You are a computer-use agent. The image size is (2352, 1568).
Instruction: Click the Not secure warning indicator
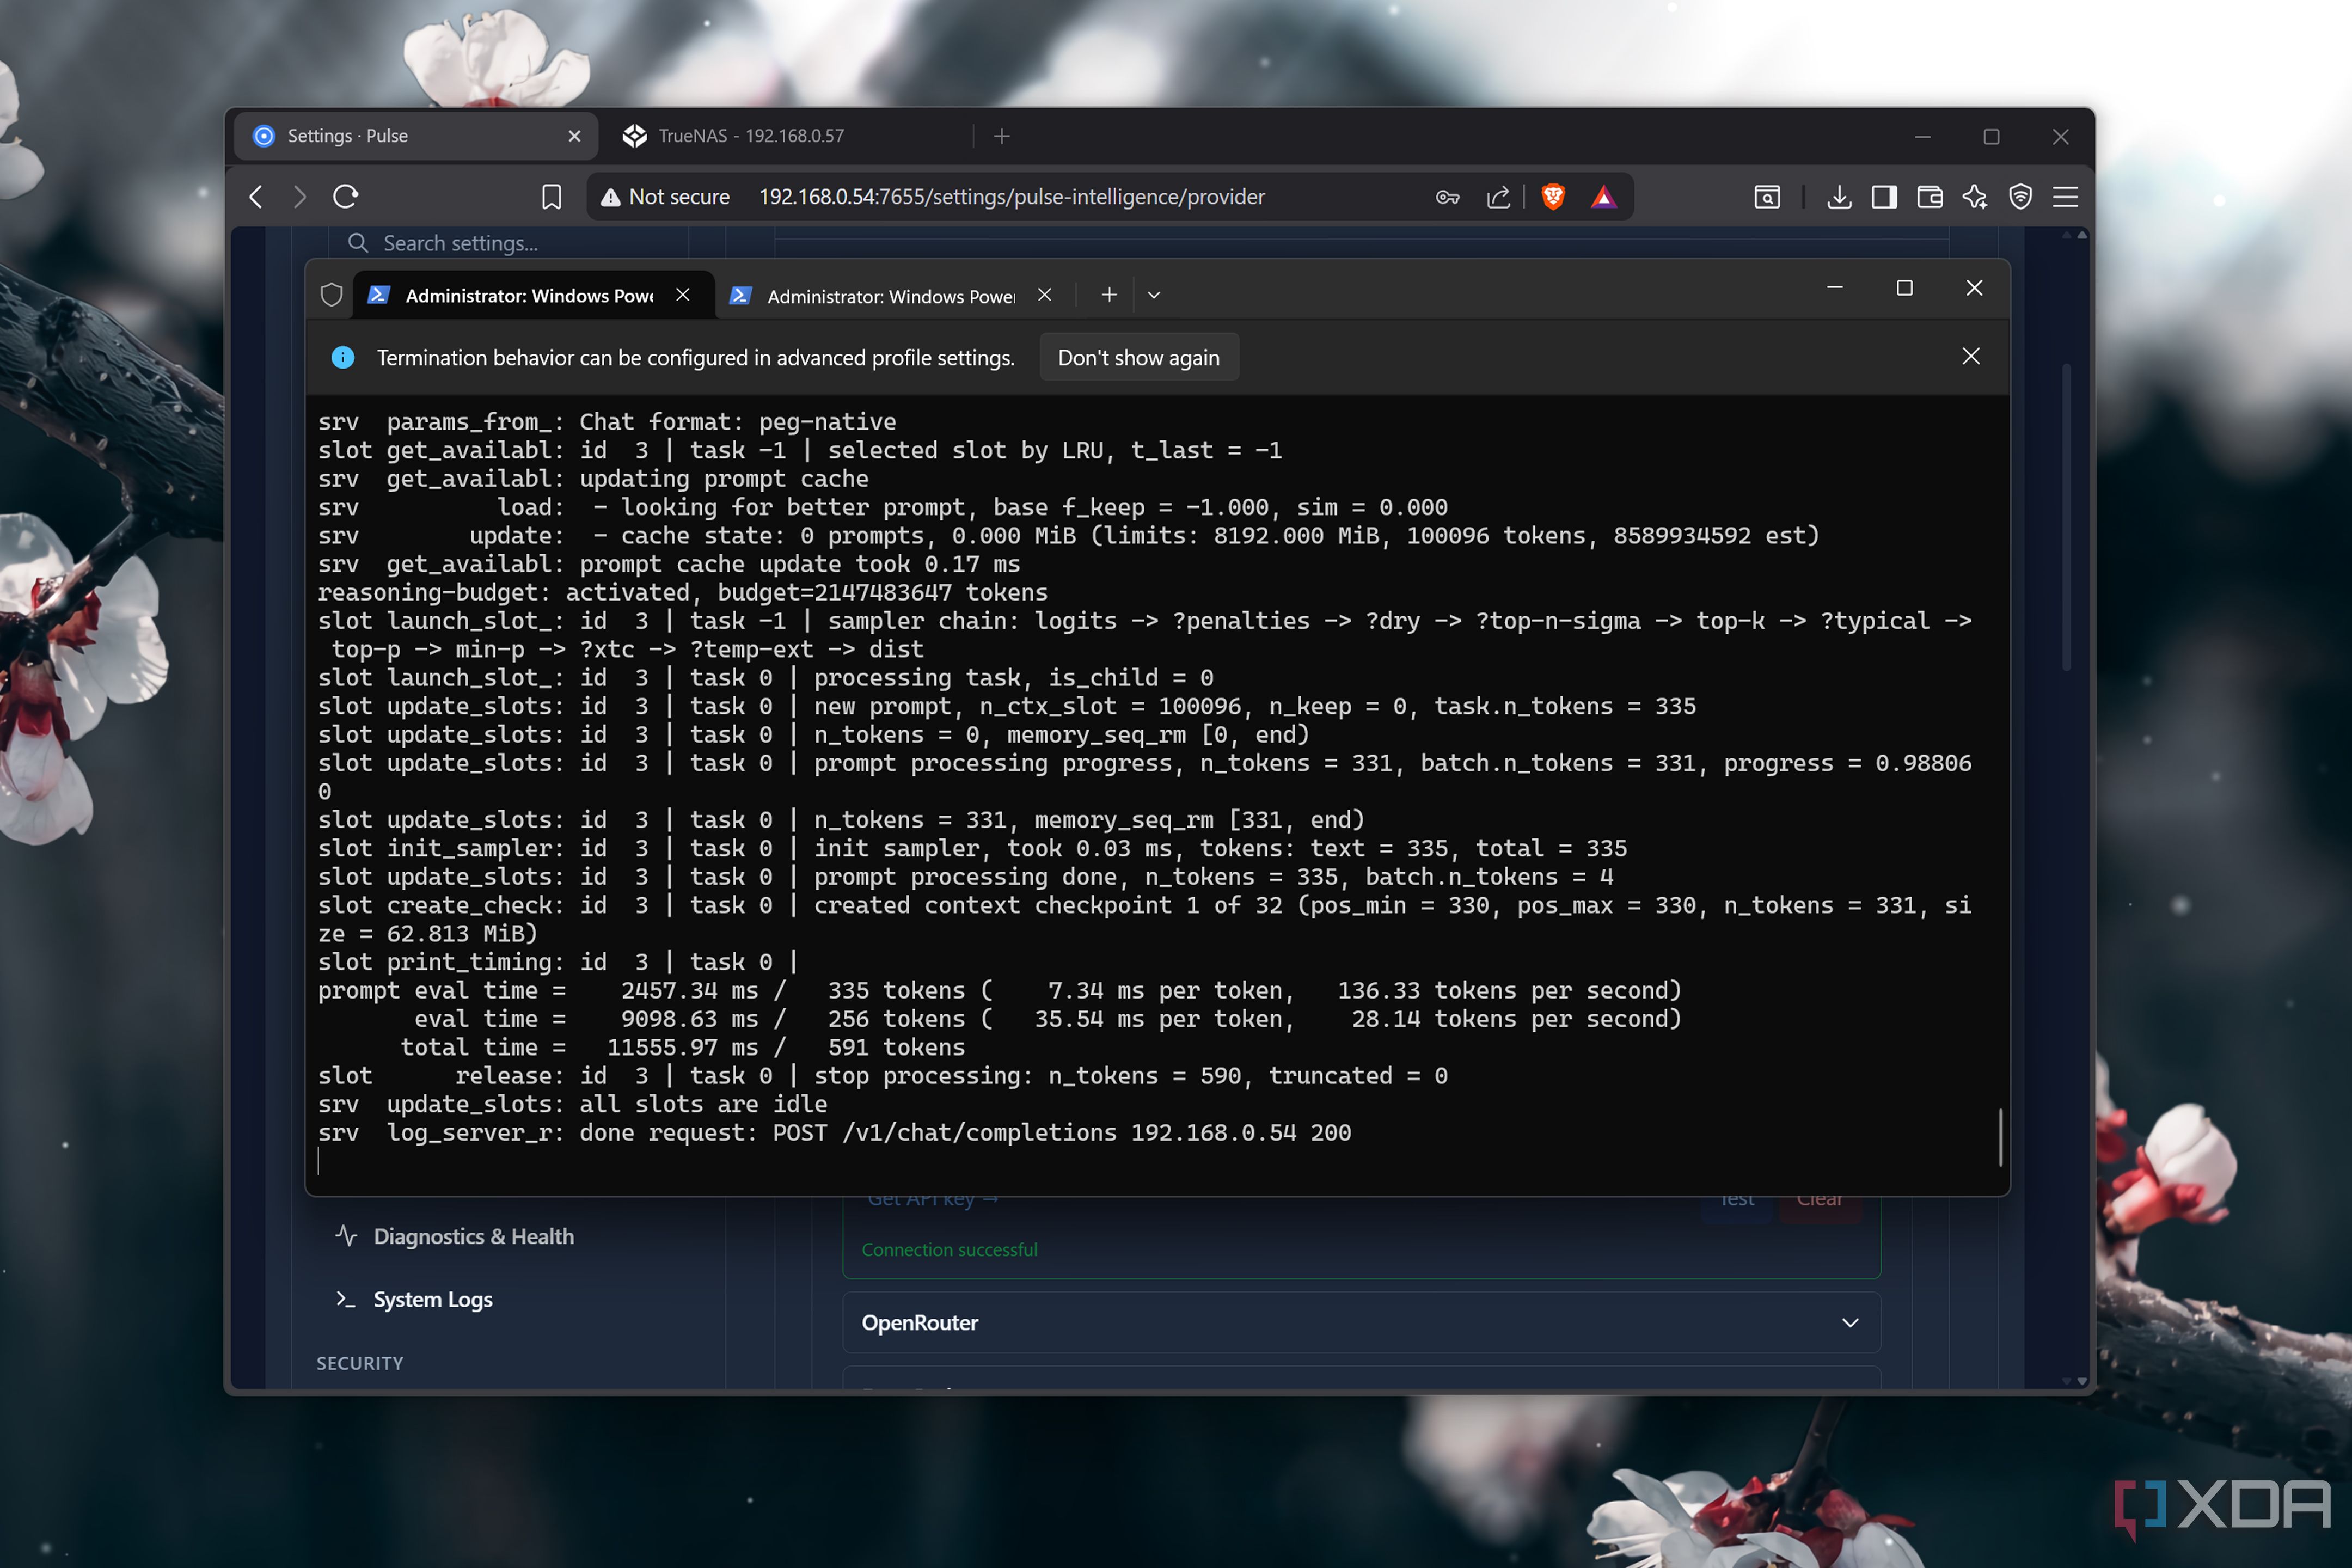coord(665,197)
